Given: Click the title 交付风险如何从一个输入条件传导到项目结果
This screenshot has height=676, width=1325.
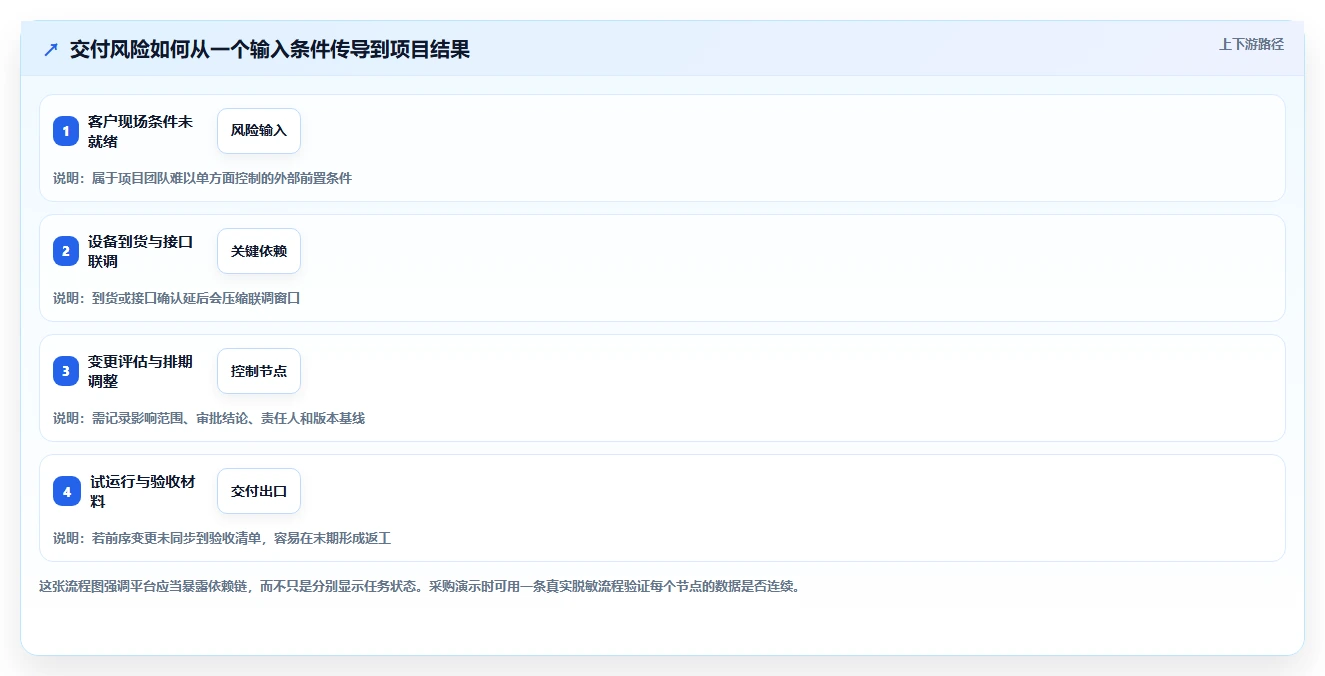Looking at the screenshot, I should point(270,49).
